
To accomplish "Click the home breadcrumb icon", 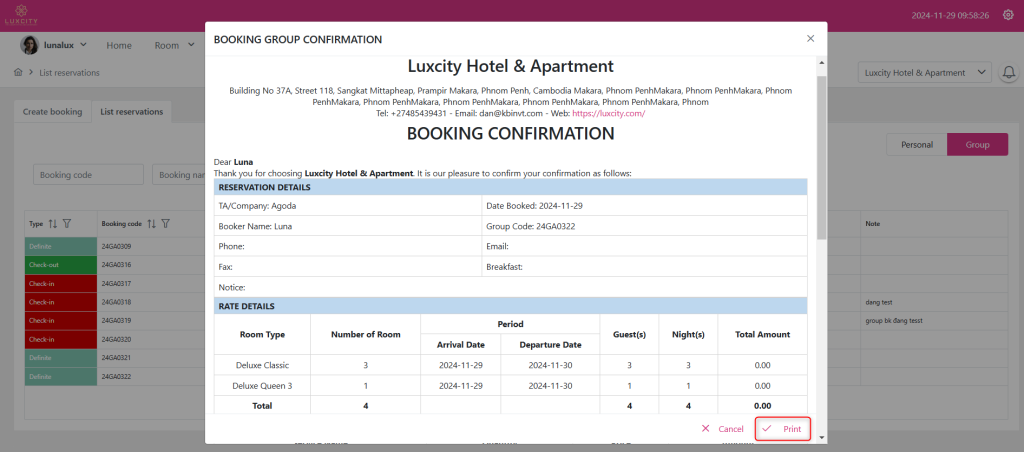I will pos(18,73).
